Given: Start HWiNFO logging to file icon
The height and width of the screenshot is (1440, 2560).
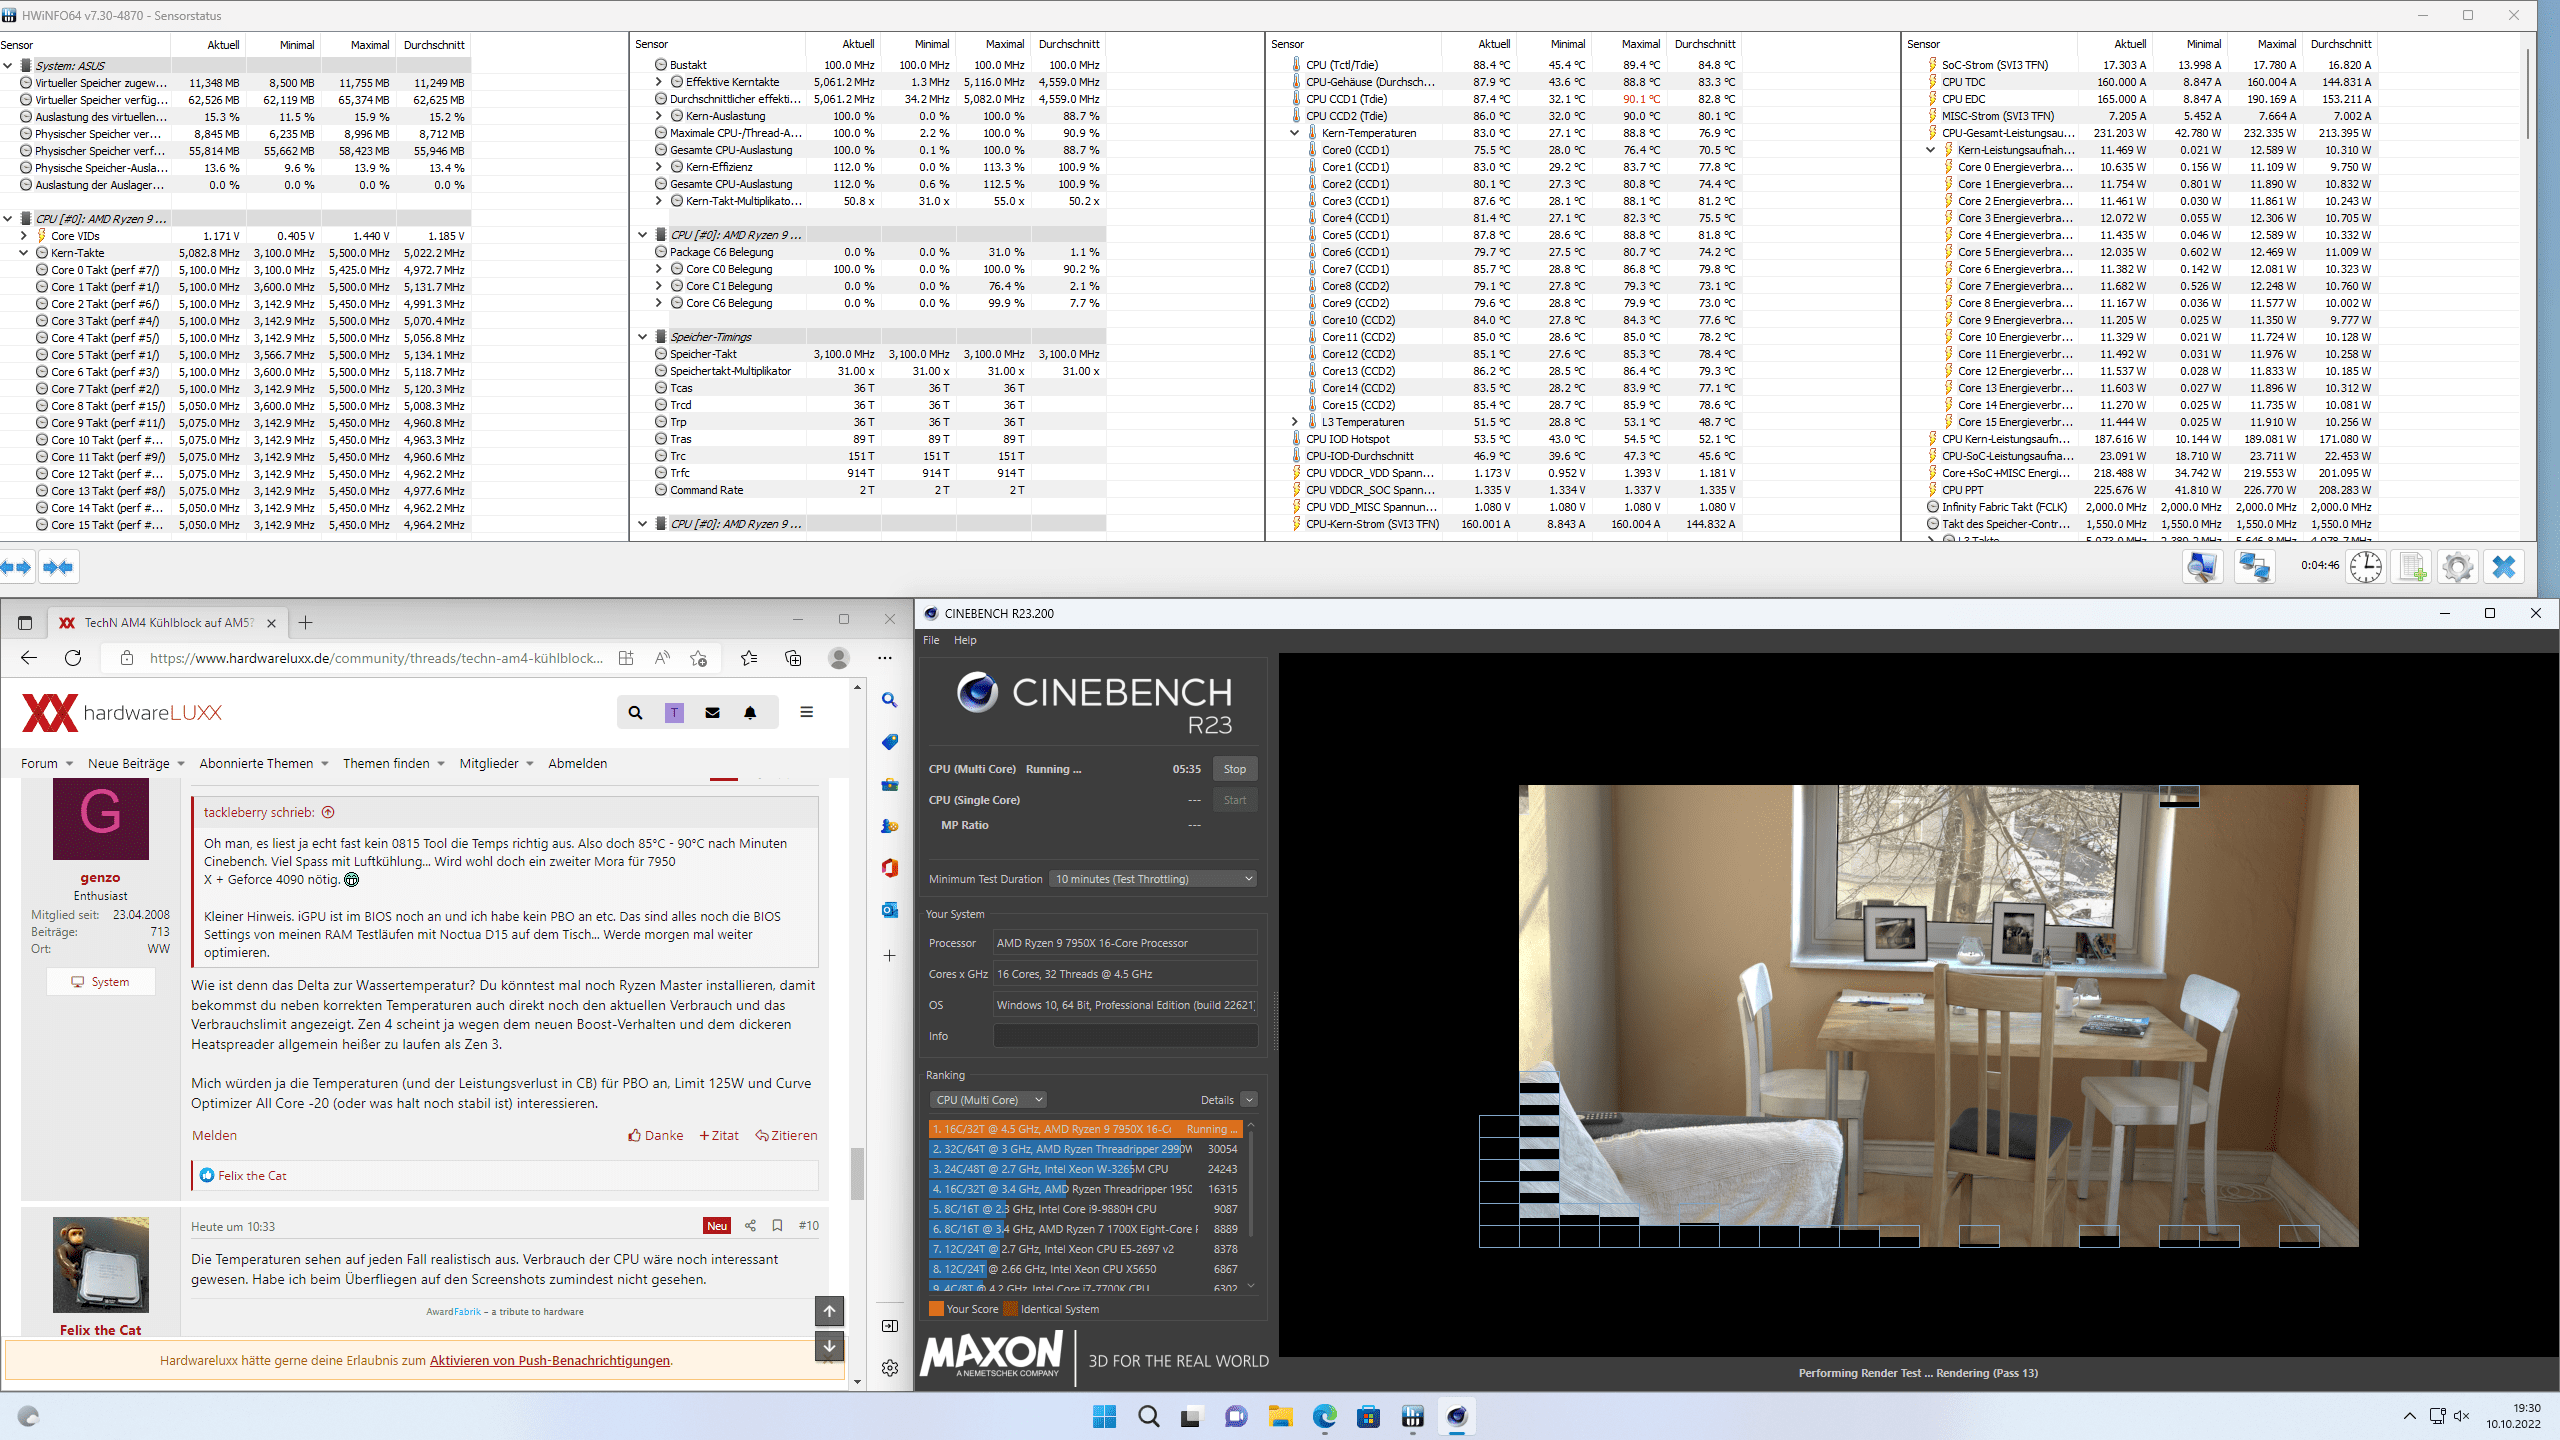Looking at the screenshot, I should coord(2412,567).
